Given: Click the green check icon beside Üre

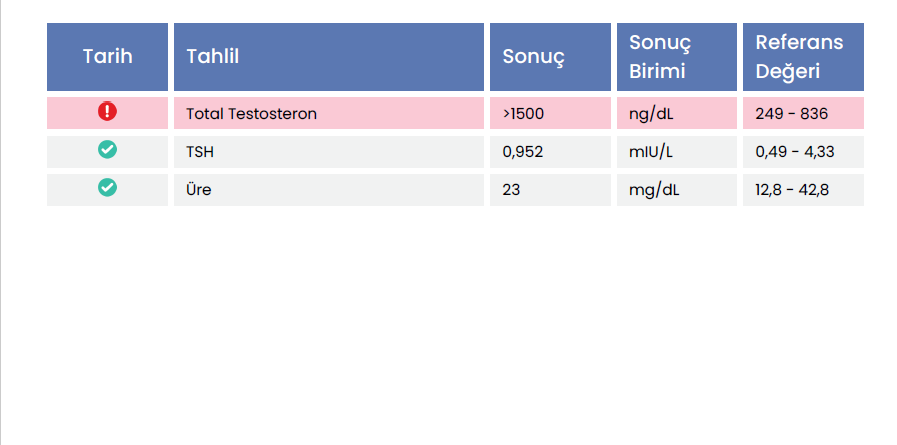Looking at the screenshot, I should (x=107, y=188).
